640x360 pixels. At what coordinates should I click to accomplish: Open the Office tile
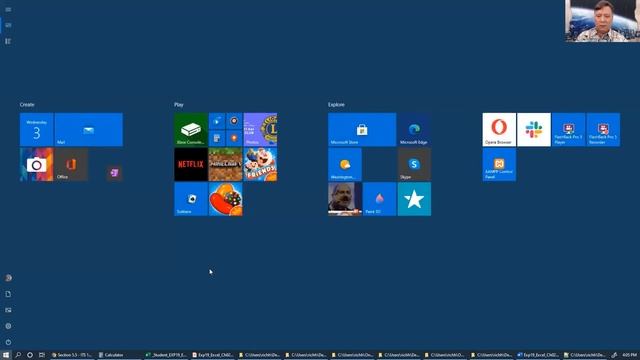coord(71,164)
